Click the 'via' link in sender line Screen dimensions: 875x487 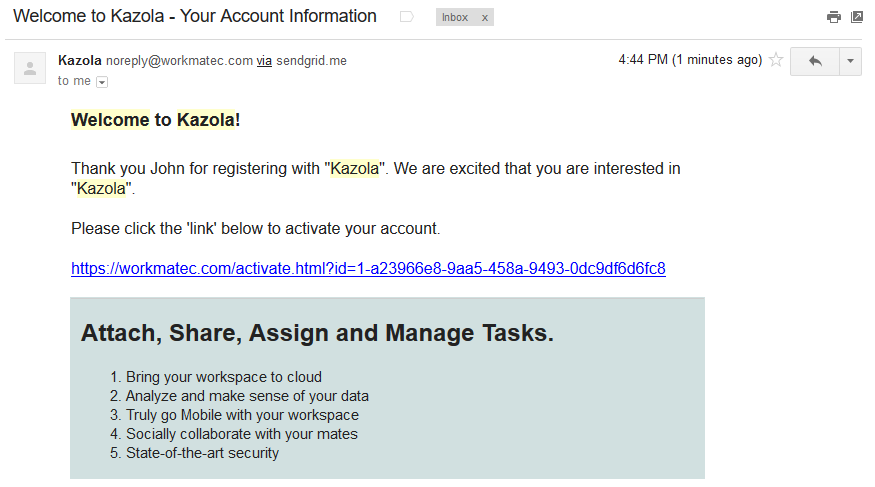[x=264, y=61]
